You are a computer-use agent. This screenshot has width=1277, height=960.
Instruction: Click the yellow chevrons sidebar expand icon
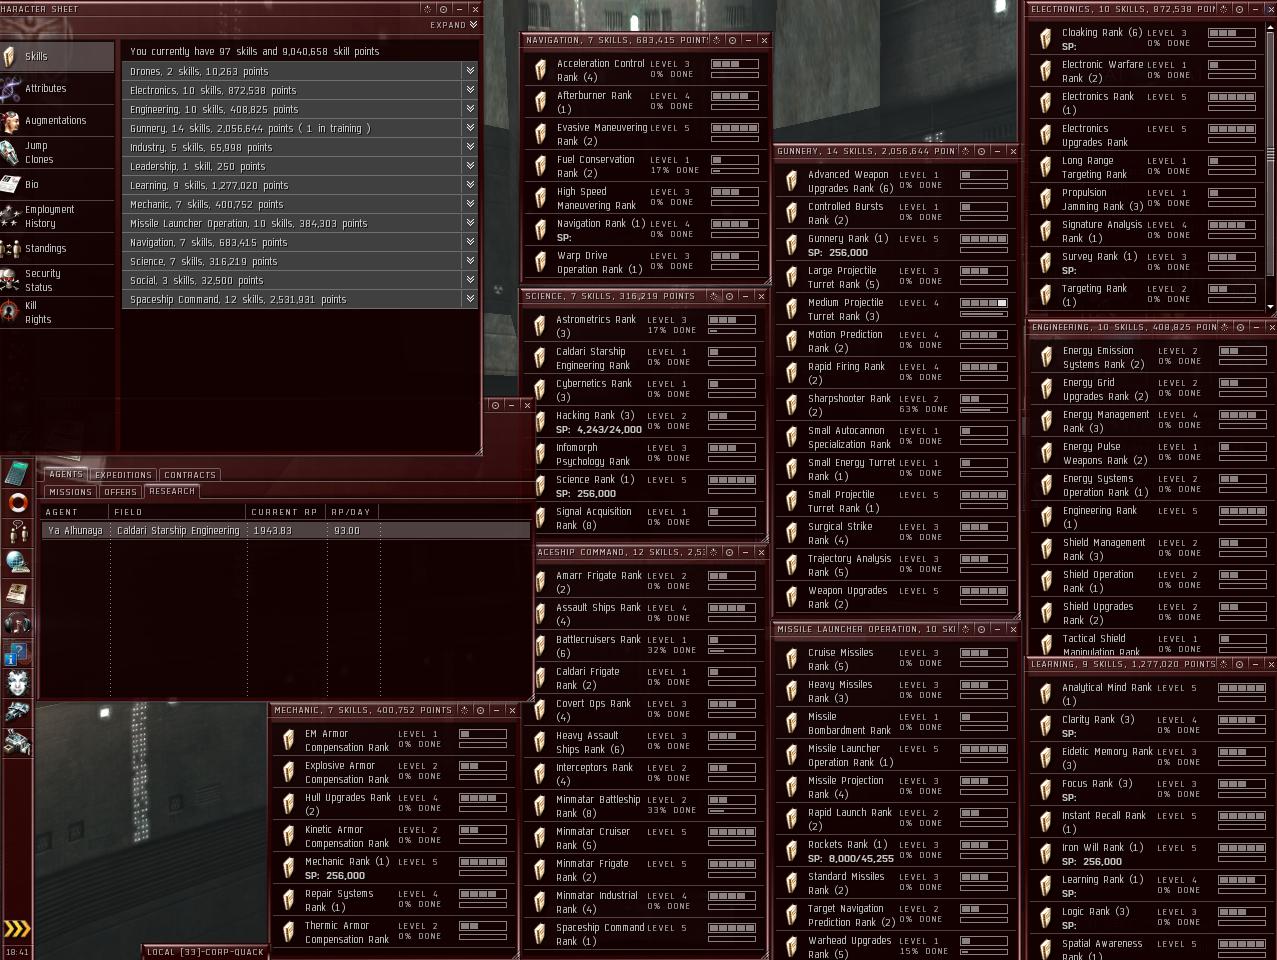point(17,929)
